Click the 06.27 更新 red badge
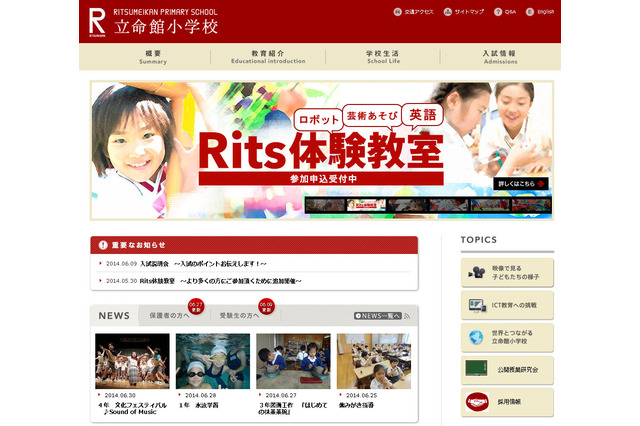Image resolution: width=640 pixels, height=426 pixels. pyautogui.click(x=196, y=307)
